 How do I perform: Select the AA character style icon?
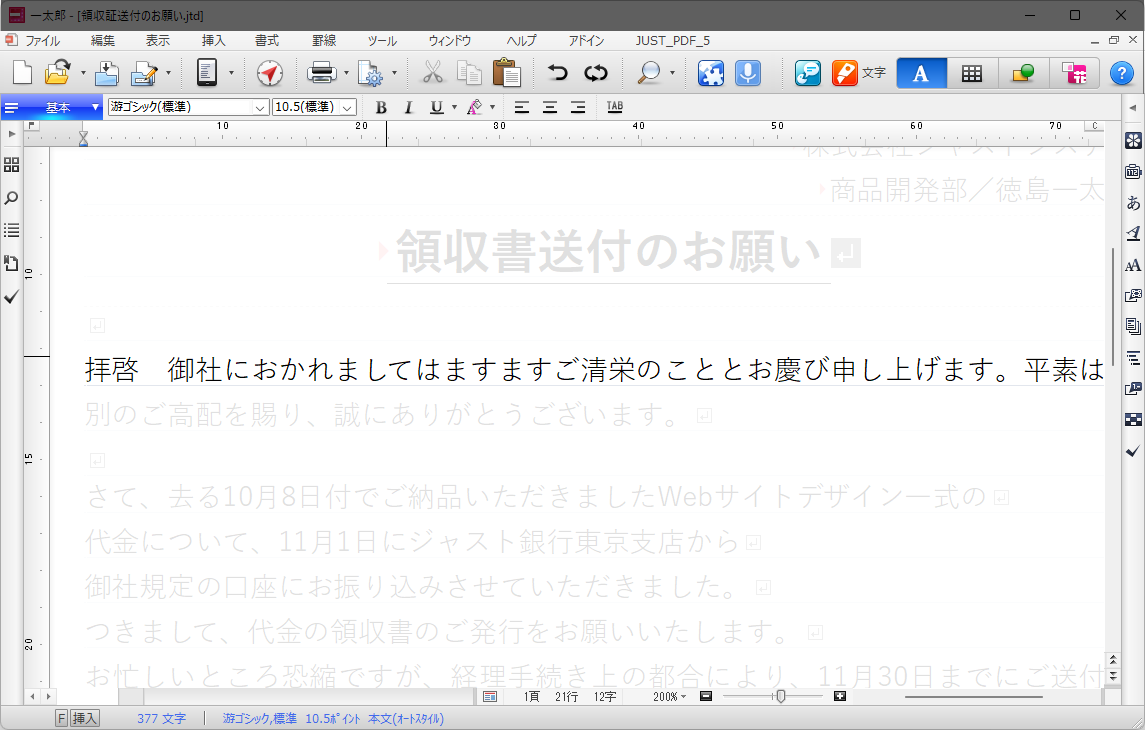point(1131,267)
